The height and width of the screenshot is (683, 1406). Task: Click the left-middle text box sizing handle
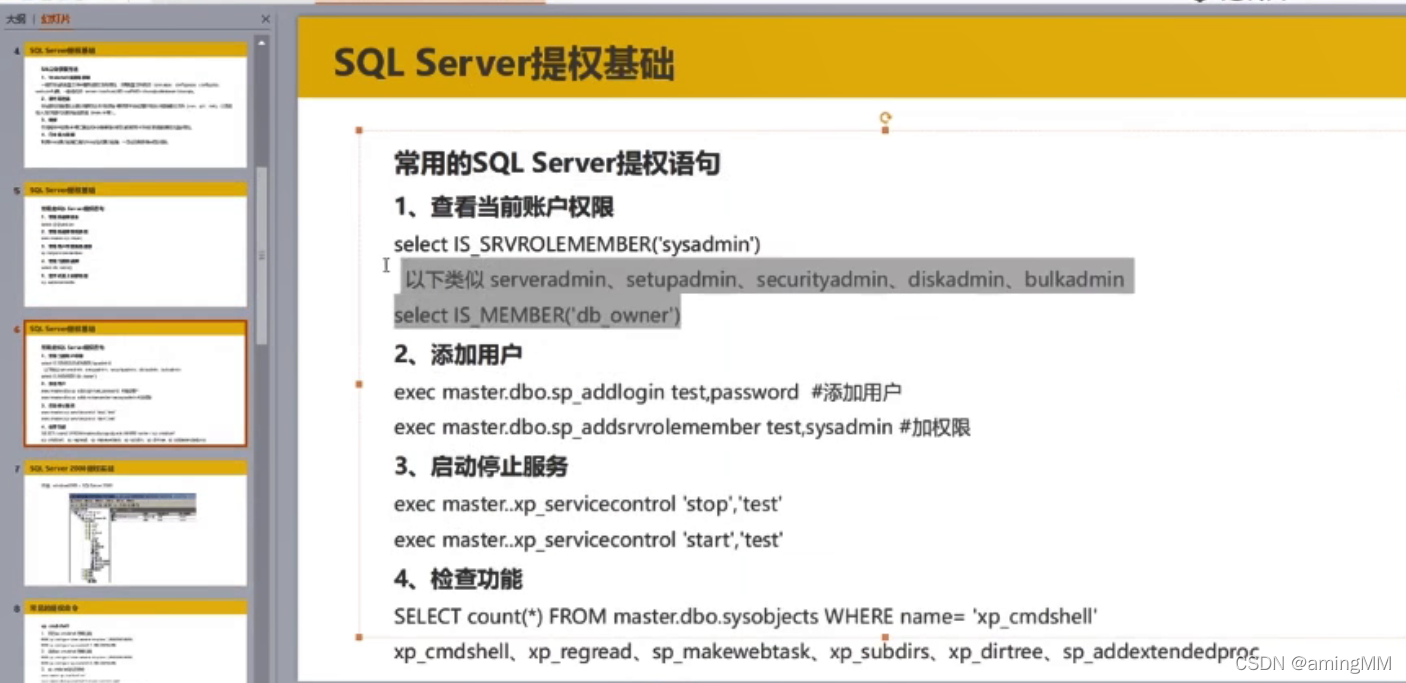point(359,384)
